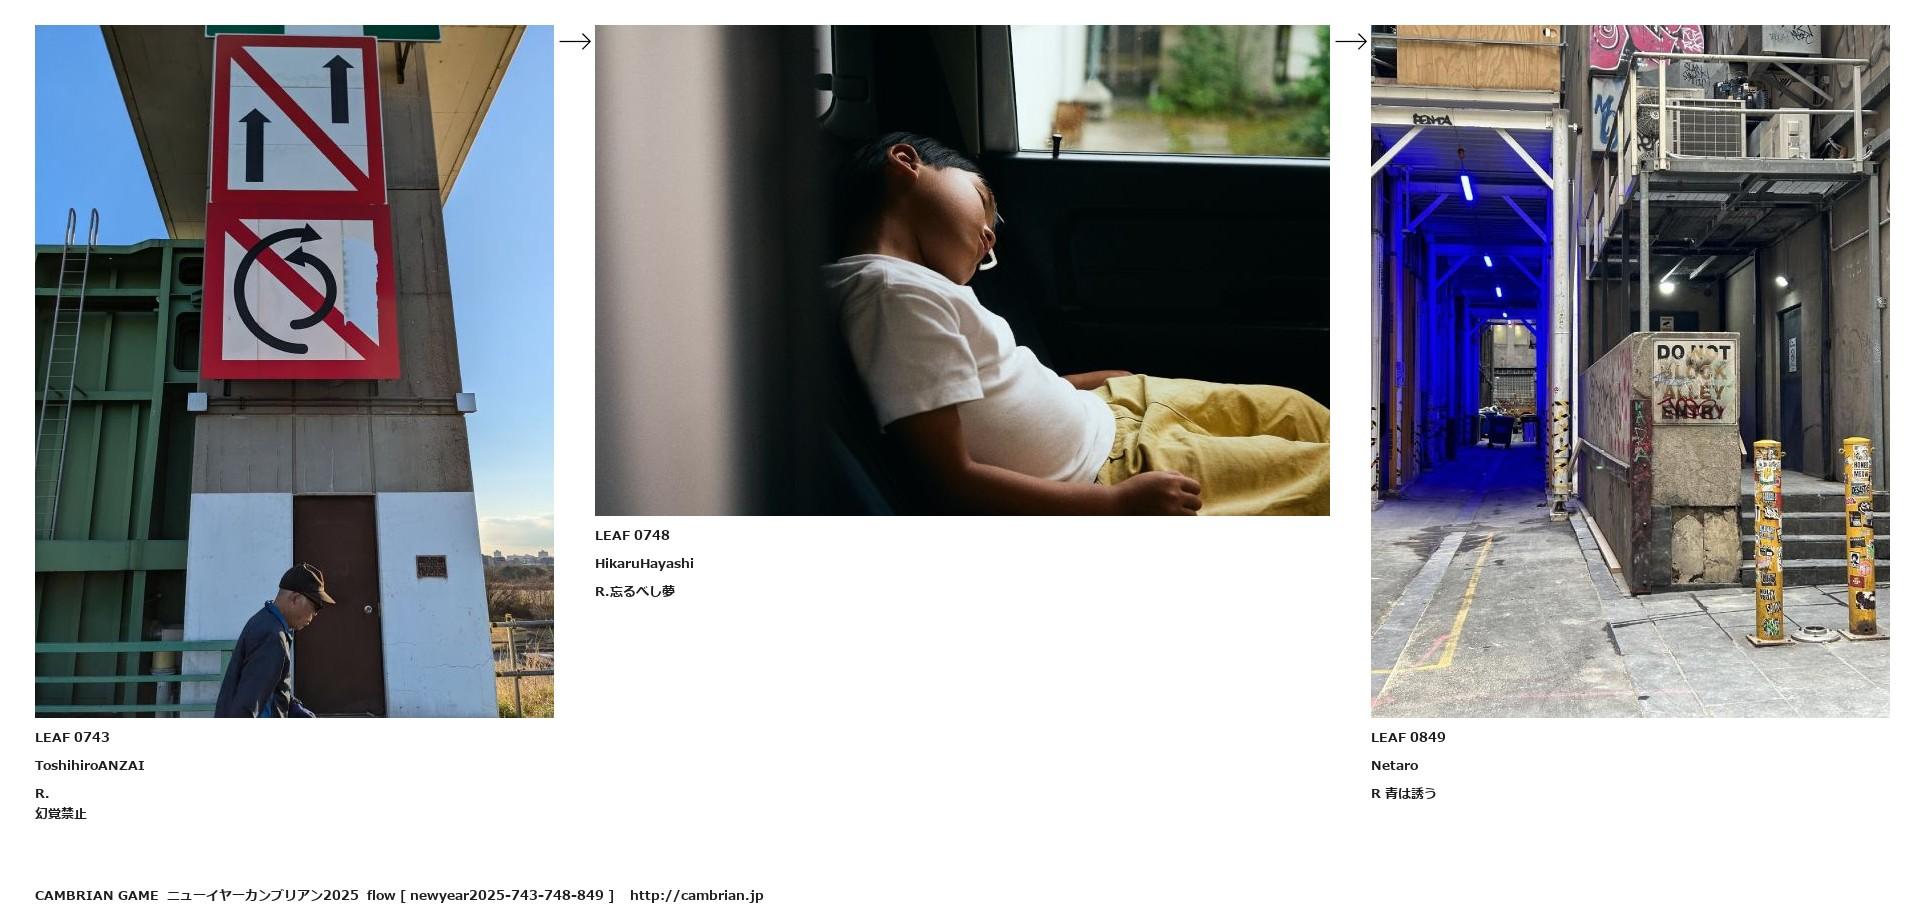1925x920 pixels.
Task: Click the LEAF 0748 label
Action: 632,535
